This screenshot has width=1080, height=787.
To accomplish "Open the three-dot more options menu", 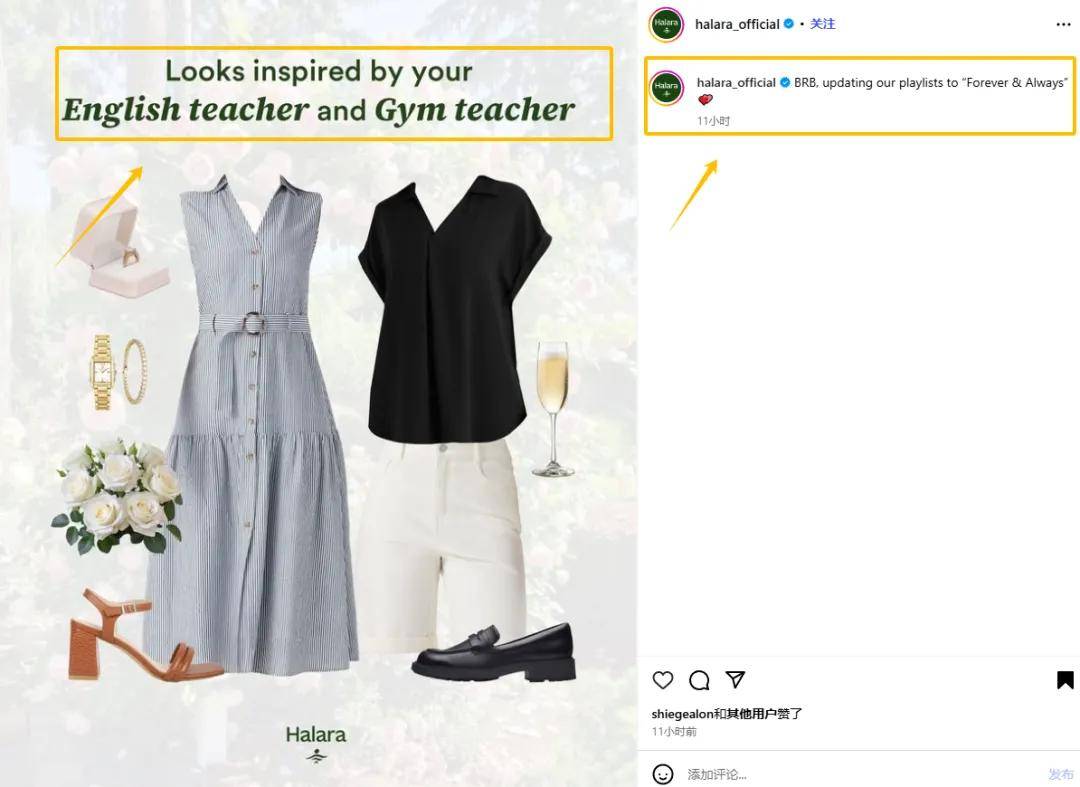I will pos(1063,24).
